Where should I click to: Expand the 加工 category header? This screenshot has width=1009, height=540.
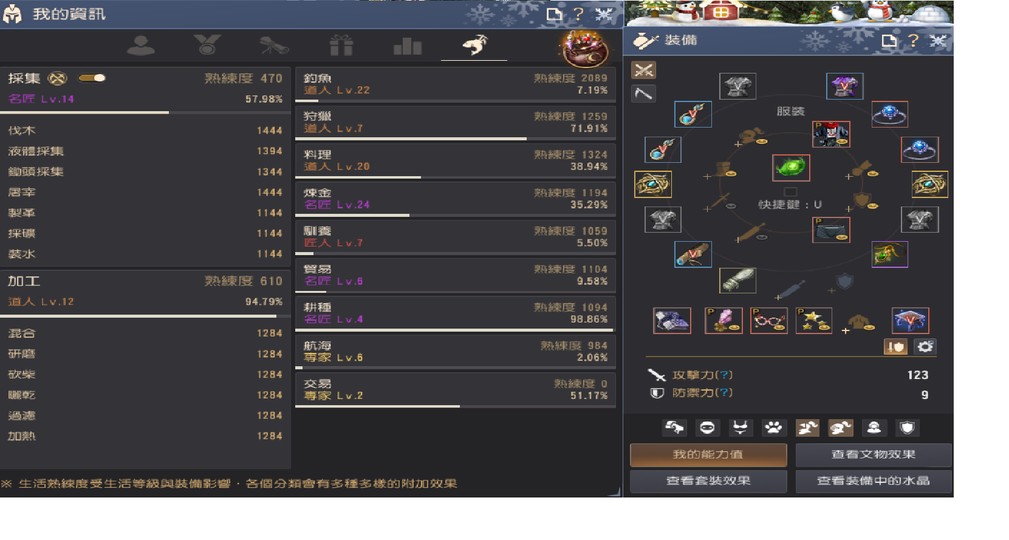click(145, 292)
